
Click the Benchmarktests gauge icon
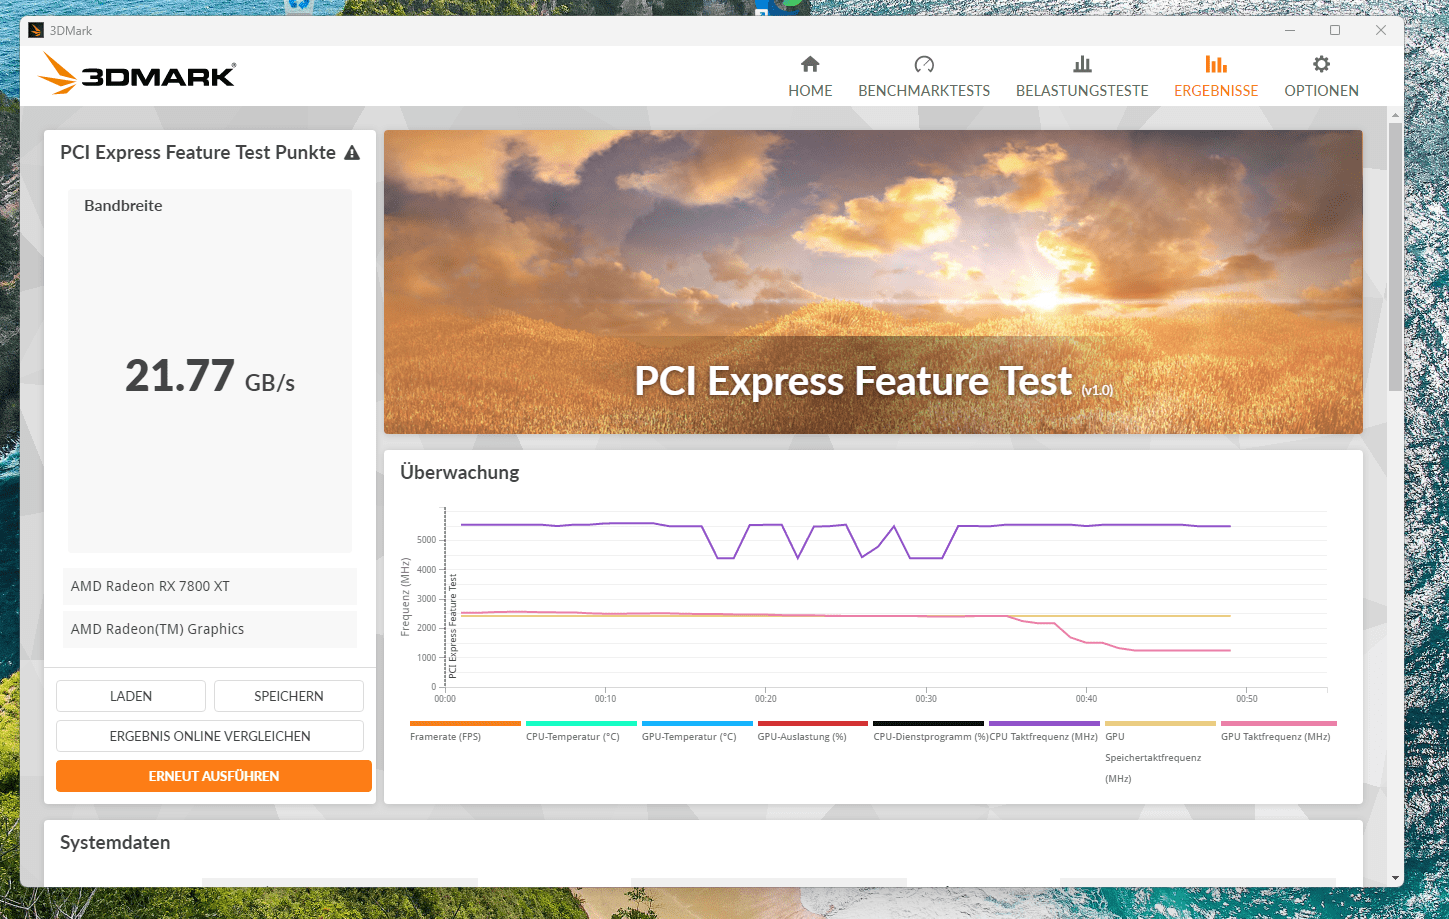924,64
